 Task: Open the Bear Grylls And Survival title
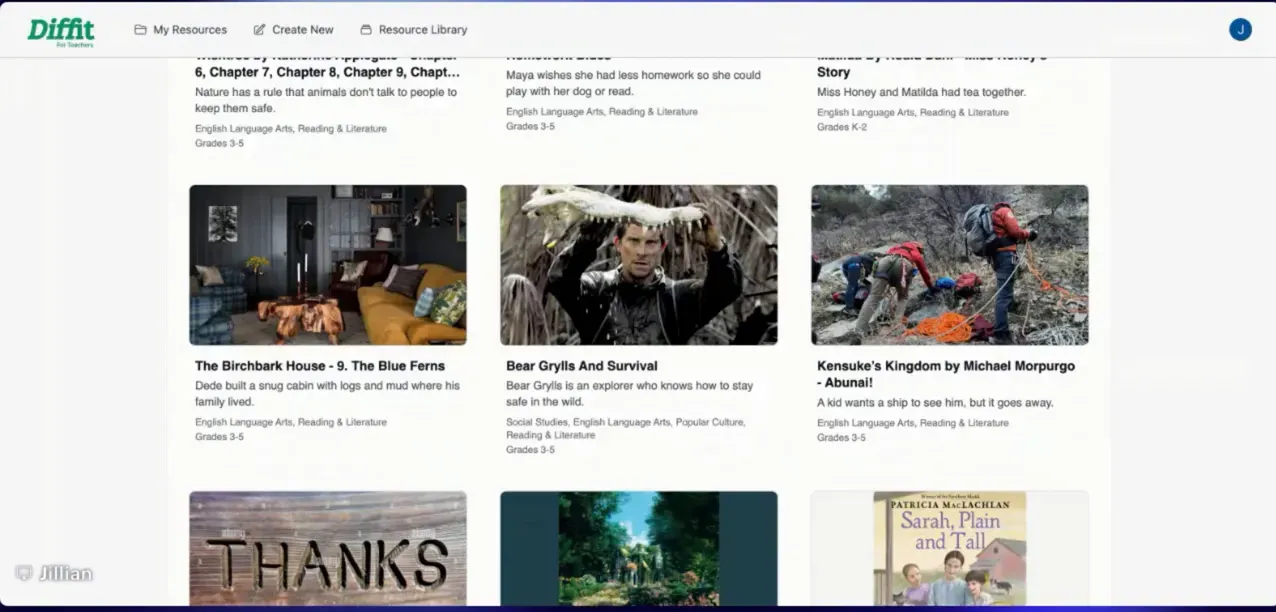tap(582, 366)
